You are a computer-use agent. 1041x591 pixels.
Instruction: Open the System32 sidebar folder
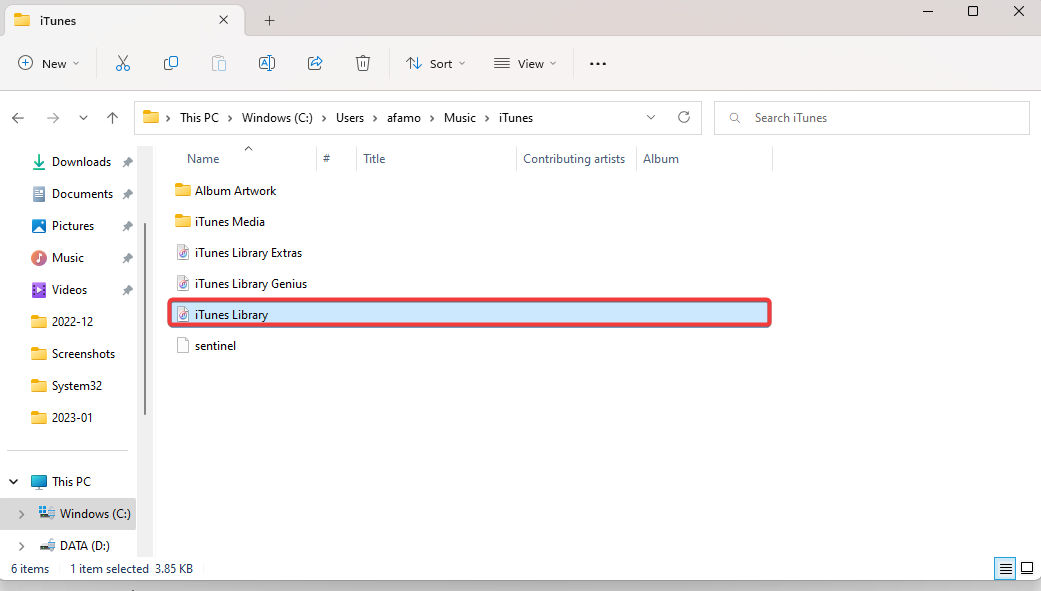[76, 386]
